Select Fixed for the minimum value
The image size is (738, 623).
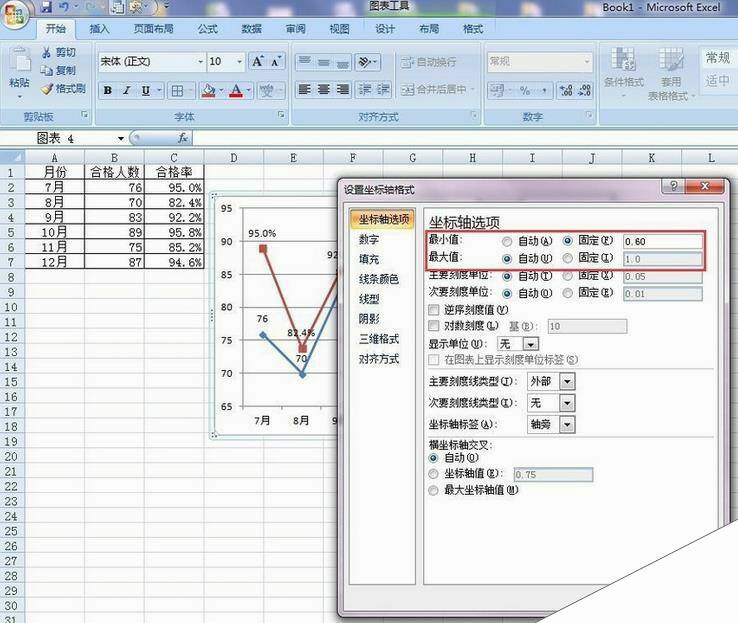point(568,241)
